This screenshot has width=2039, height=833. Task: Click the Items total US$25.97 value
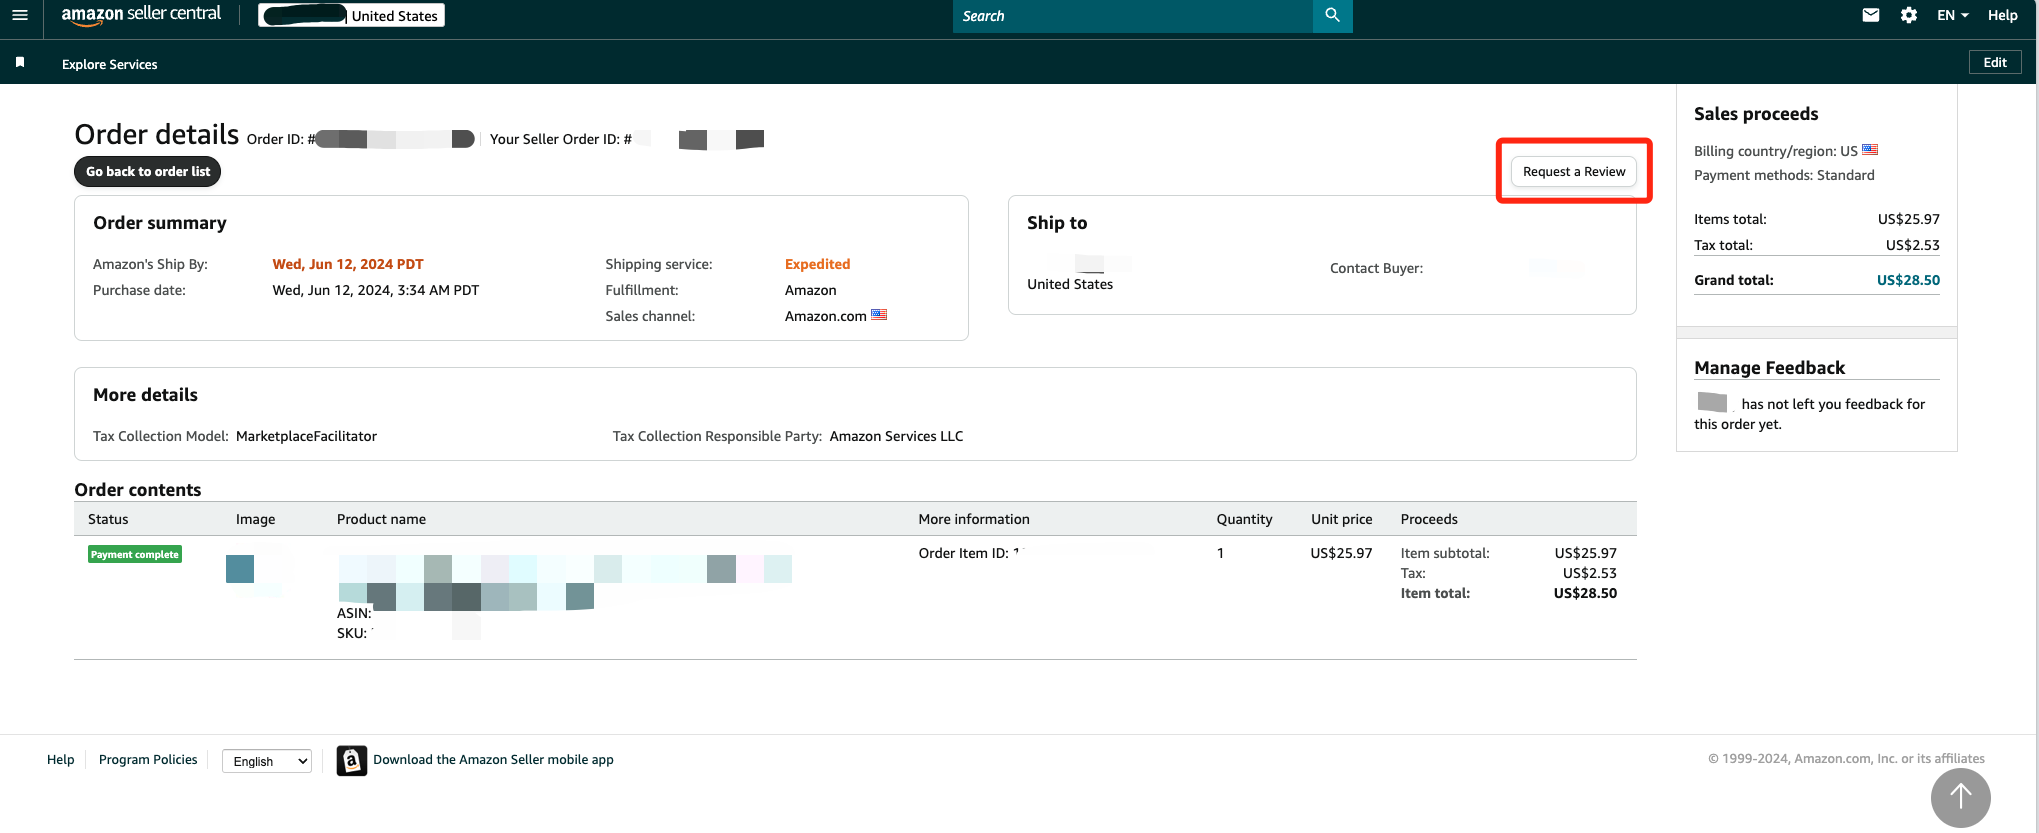point(1908,219)
